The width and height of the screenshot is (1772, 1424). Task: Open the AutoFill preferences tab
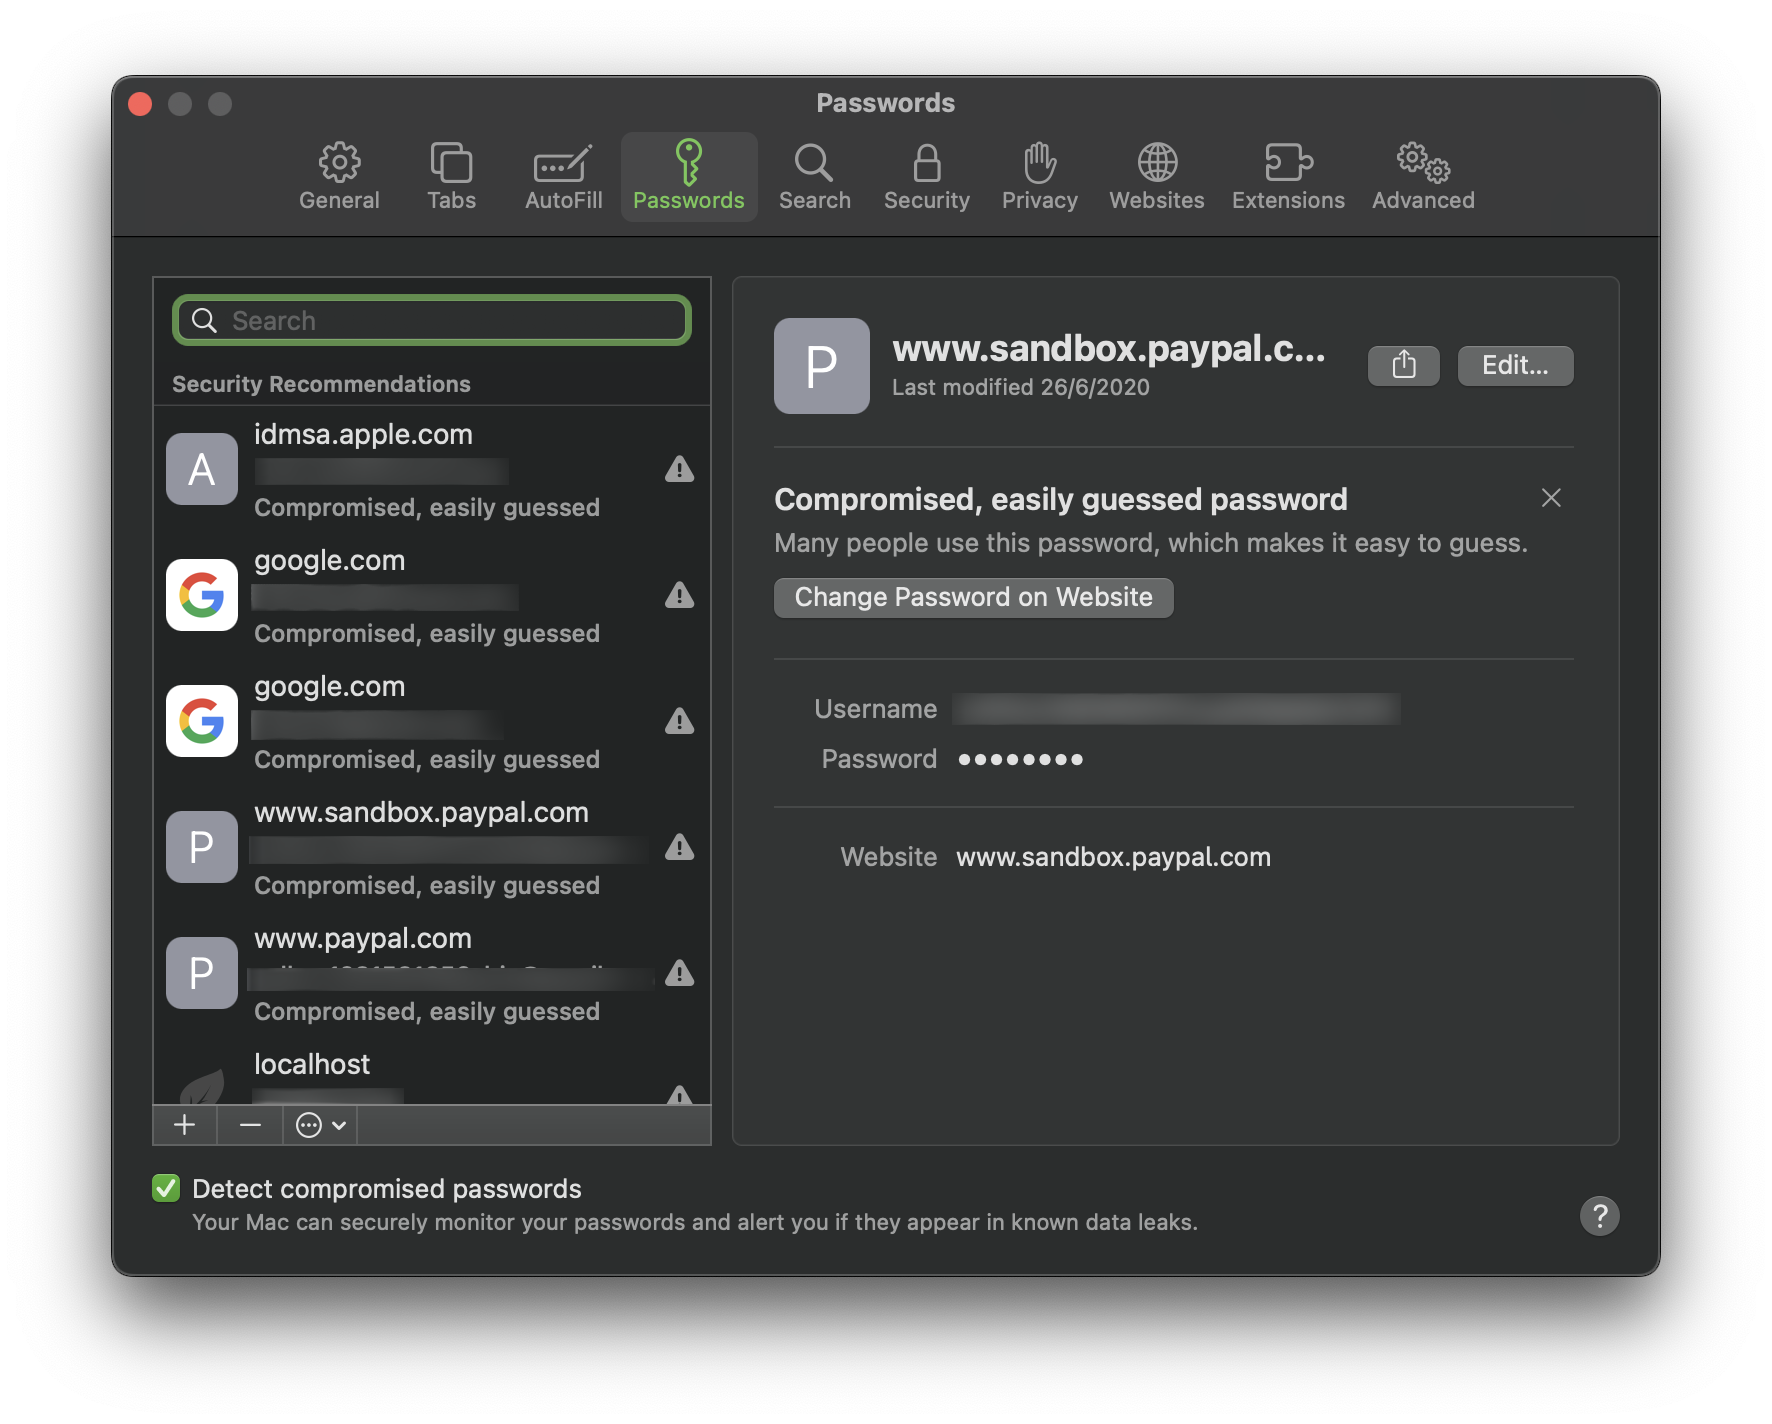[563, 177]
